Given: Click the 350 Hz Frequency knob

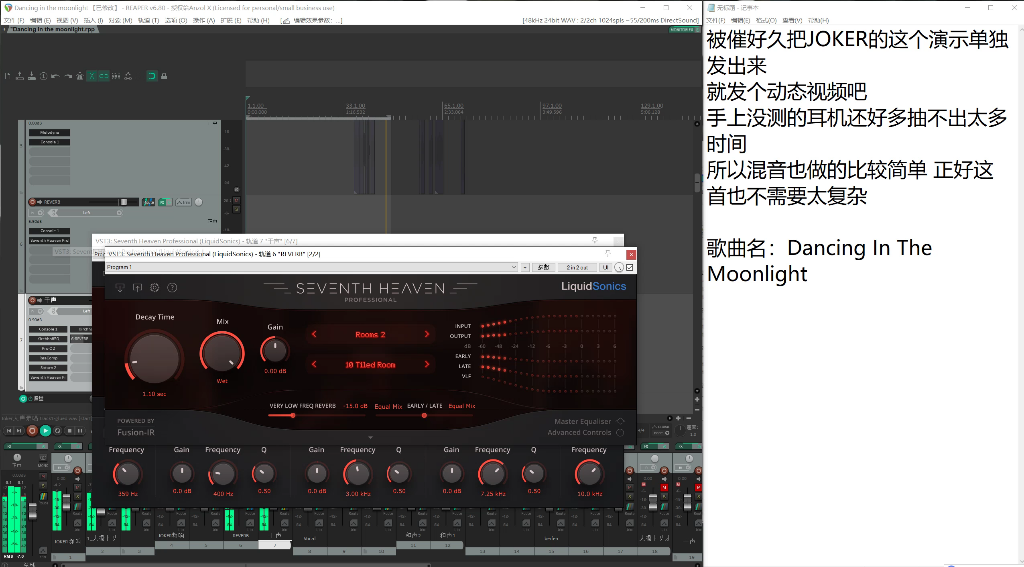Looking at the screenshot, I should coord(127,474).
